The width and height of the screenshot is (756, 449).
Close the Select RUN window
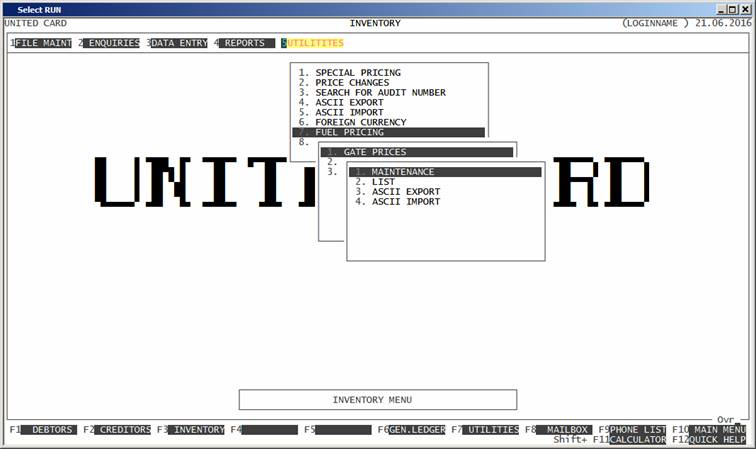(x=745, y=10)
